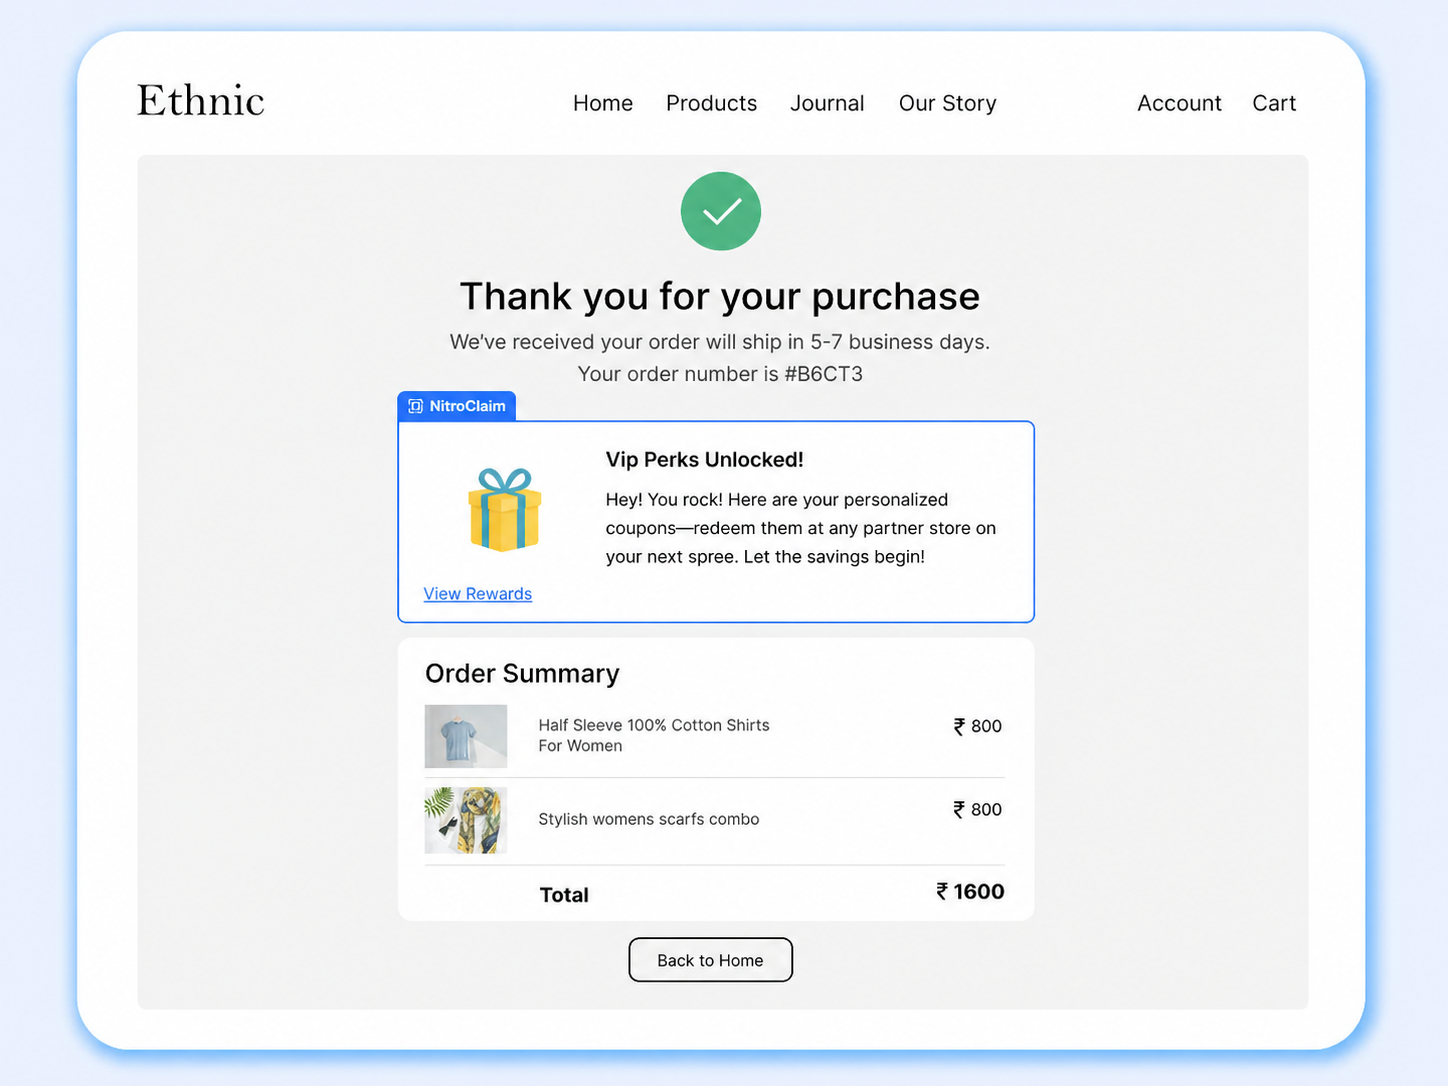This screenshot has height=1086, width=1448.
Task: Click the Vip Perks Unlocked heading
Action: (704, 459)
